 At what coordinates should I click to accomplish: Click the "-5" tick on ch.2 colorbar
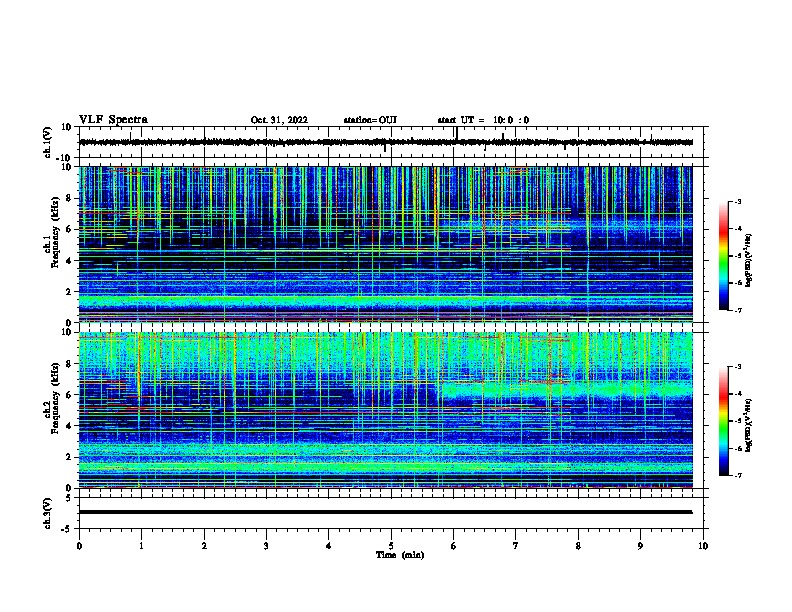coord(737,421)
